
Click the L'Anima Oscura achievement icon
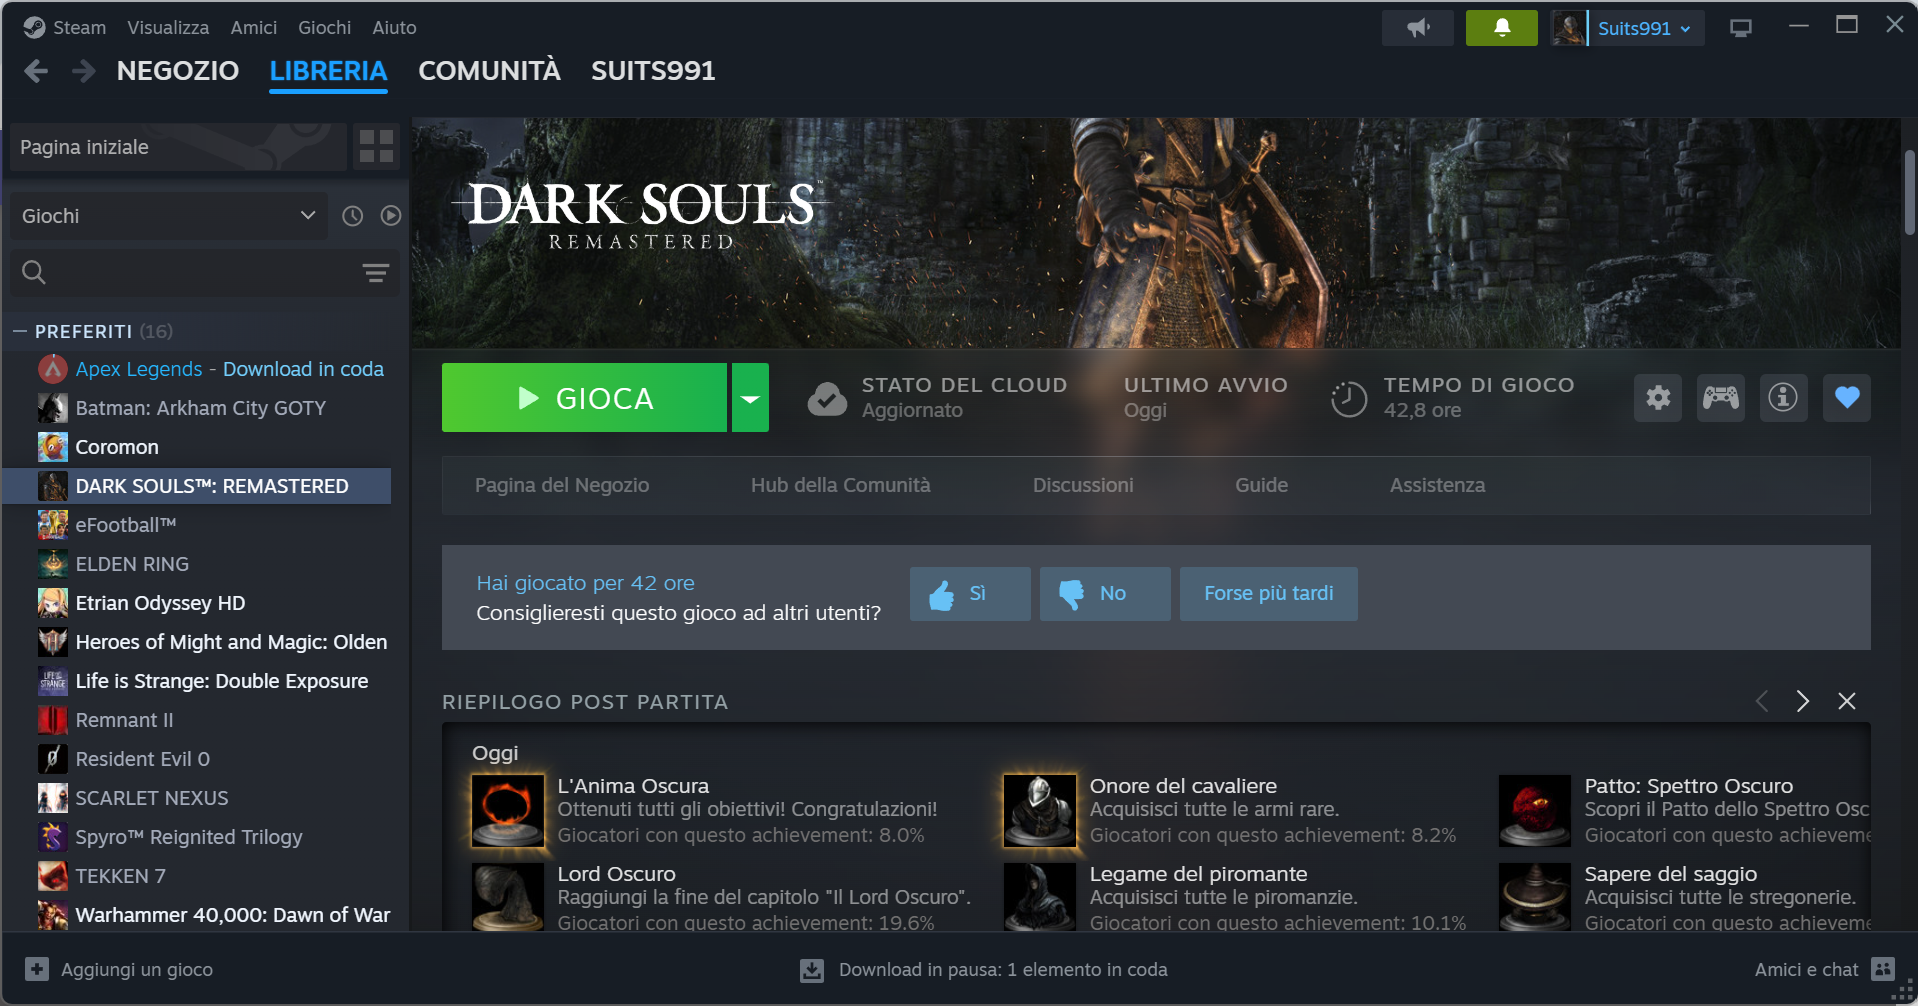[508, 810]
